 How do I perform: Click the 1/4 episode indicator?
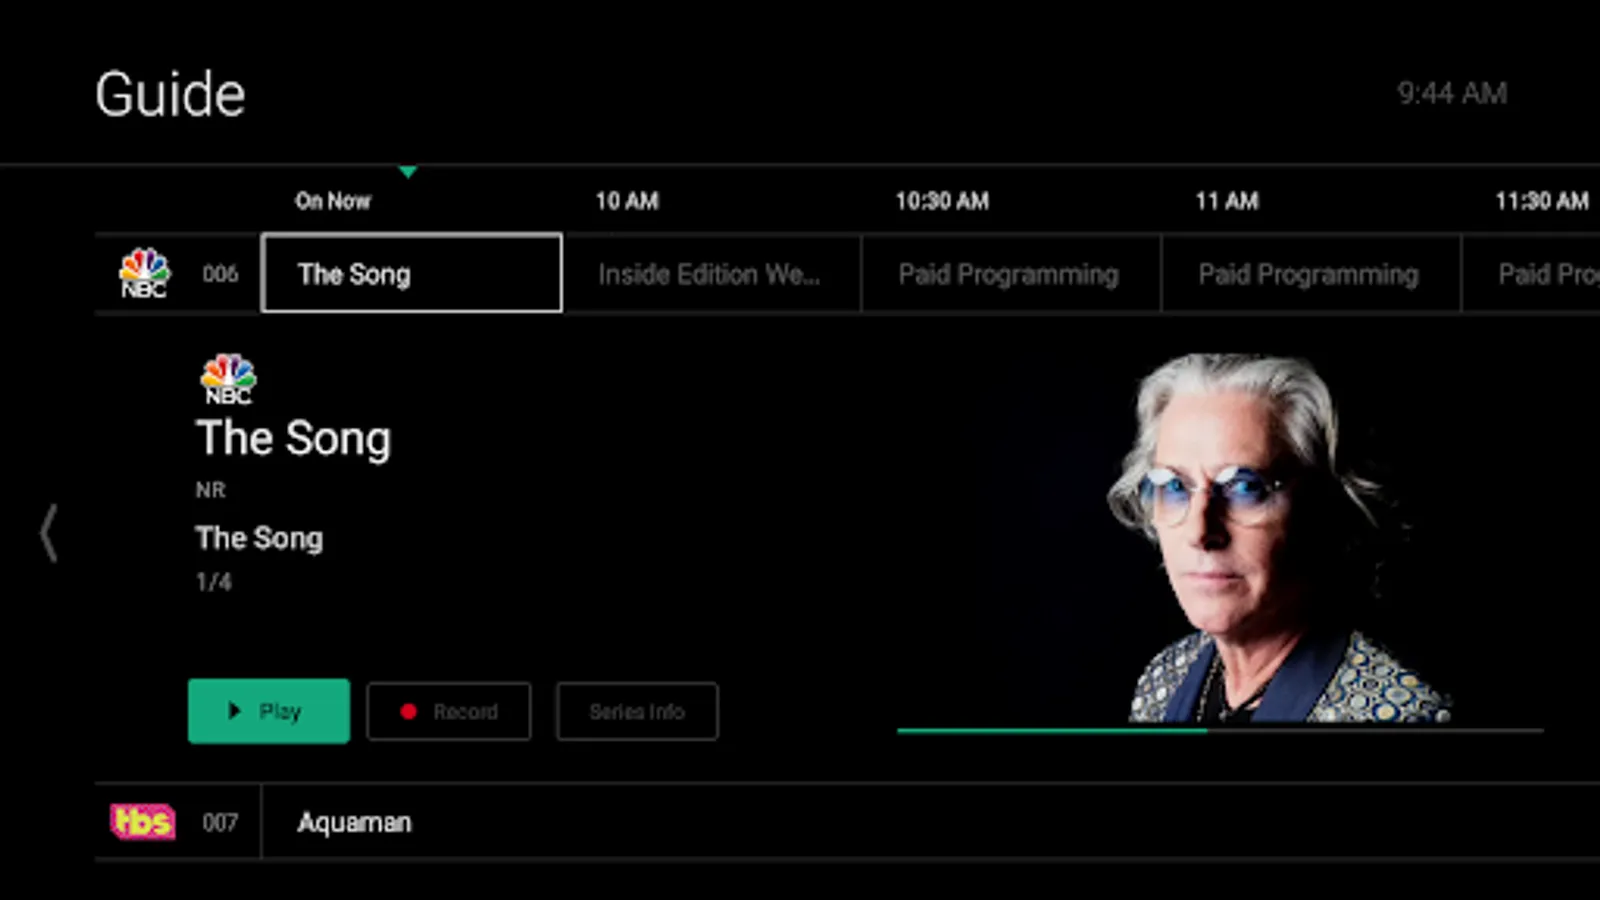coord(213,582)
